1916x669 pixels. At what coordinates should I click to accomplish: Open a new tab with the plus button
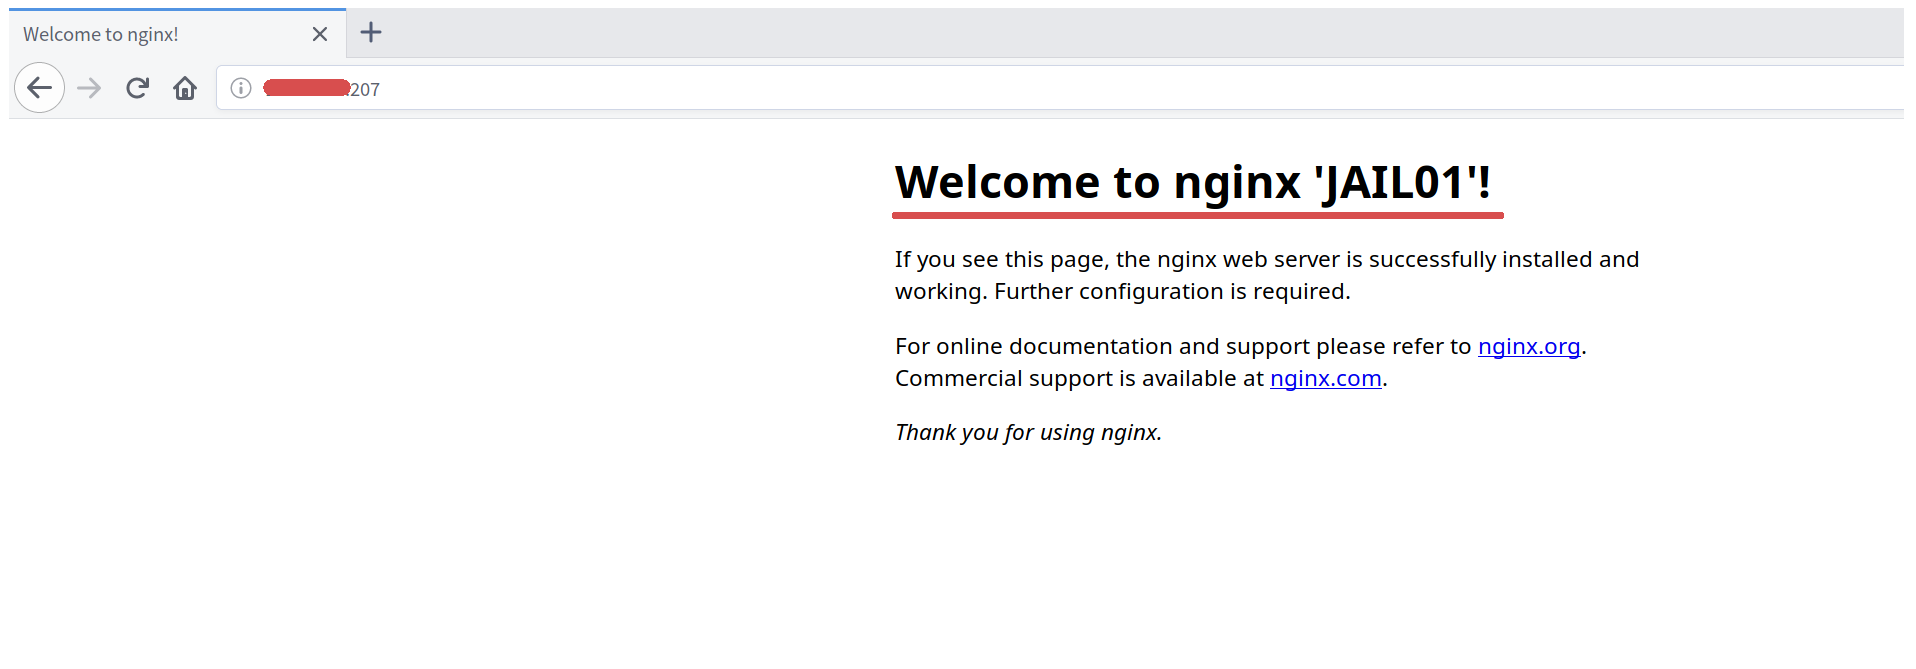371,32
